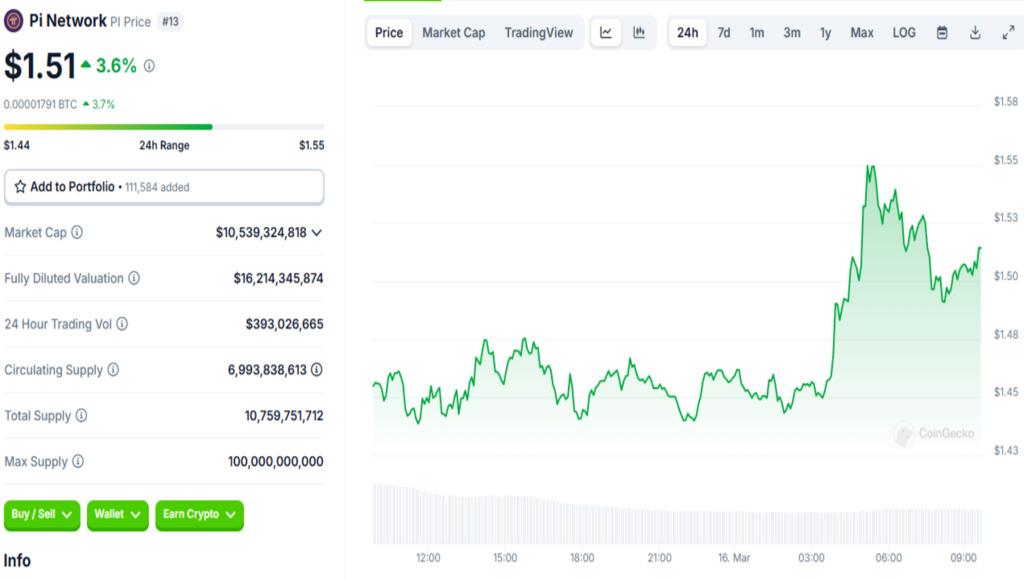
Task: Switch to the Market Cap chart tab
Action: coord(454,33)
